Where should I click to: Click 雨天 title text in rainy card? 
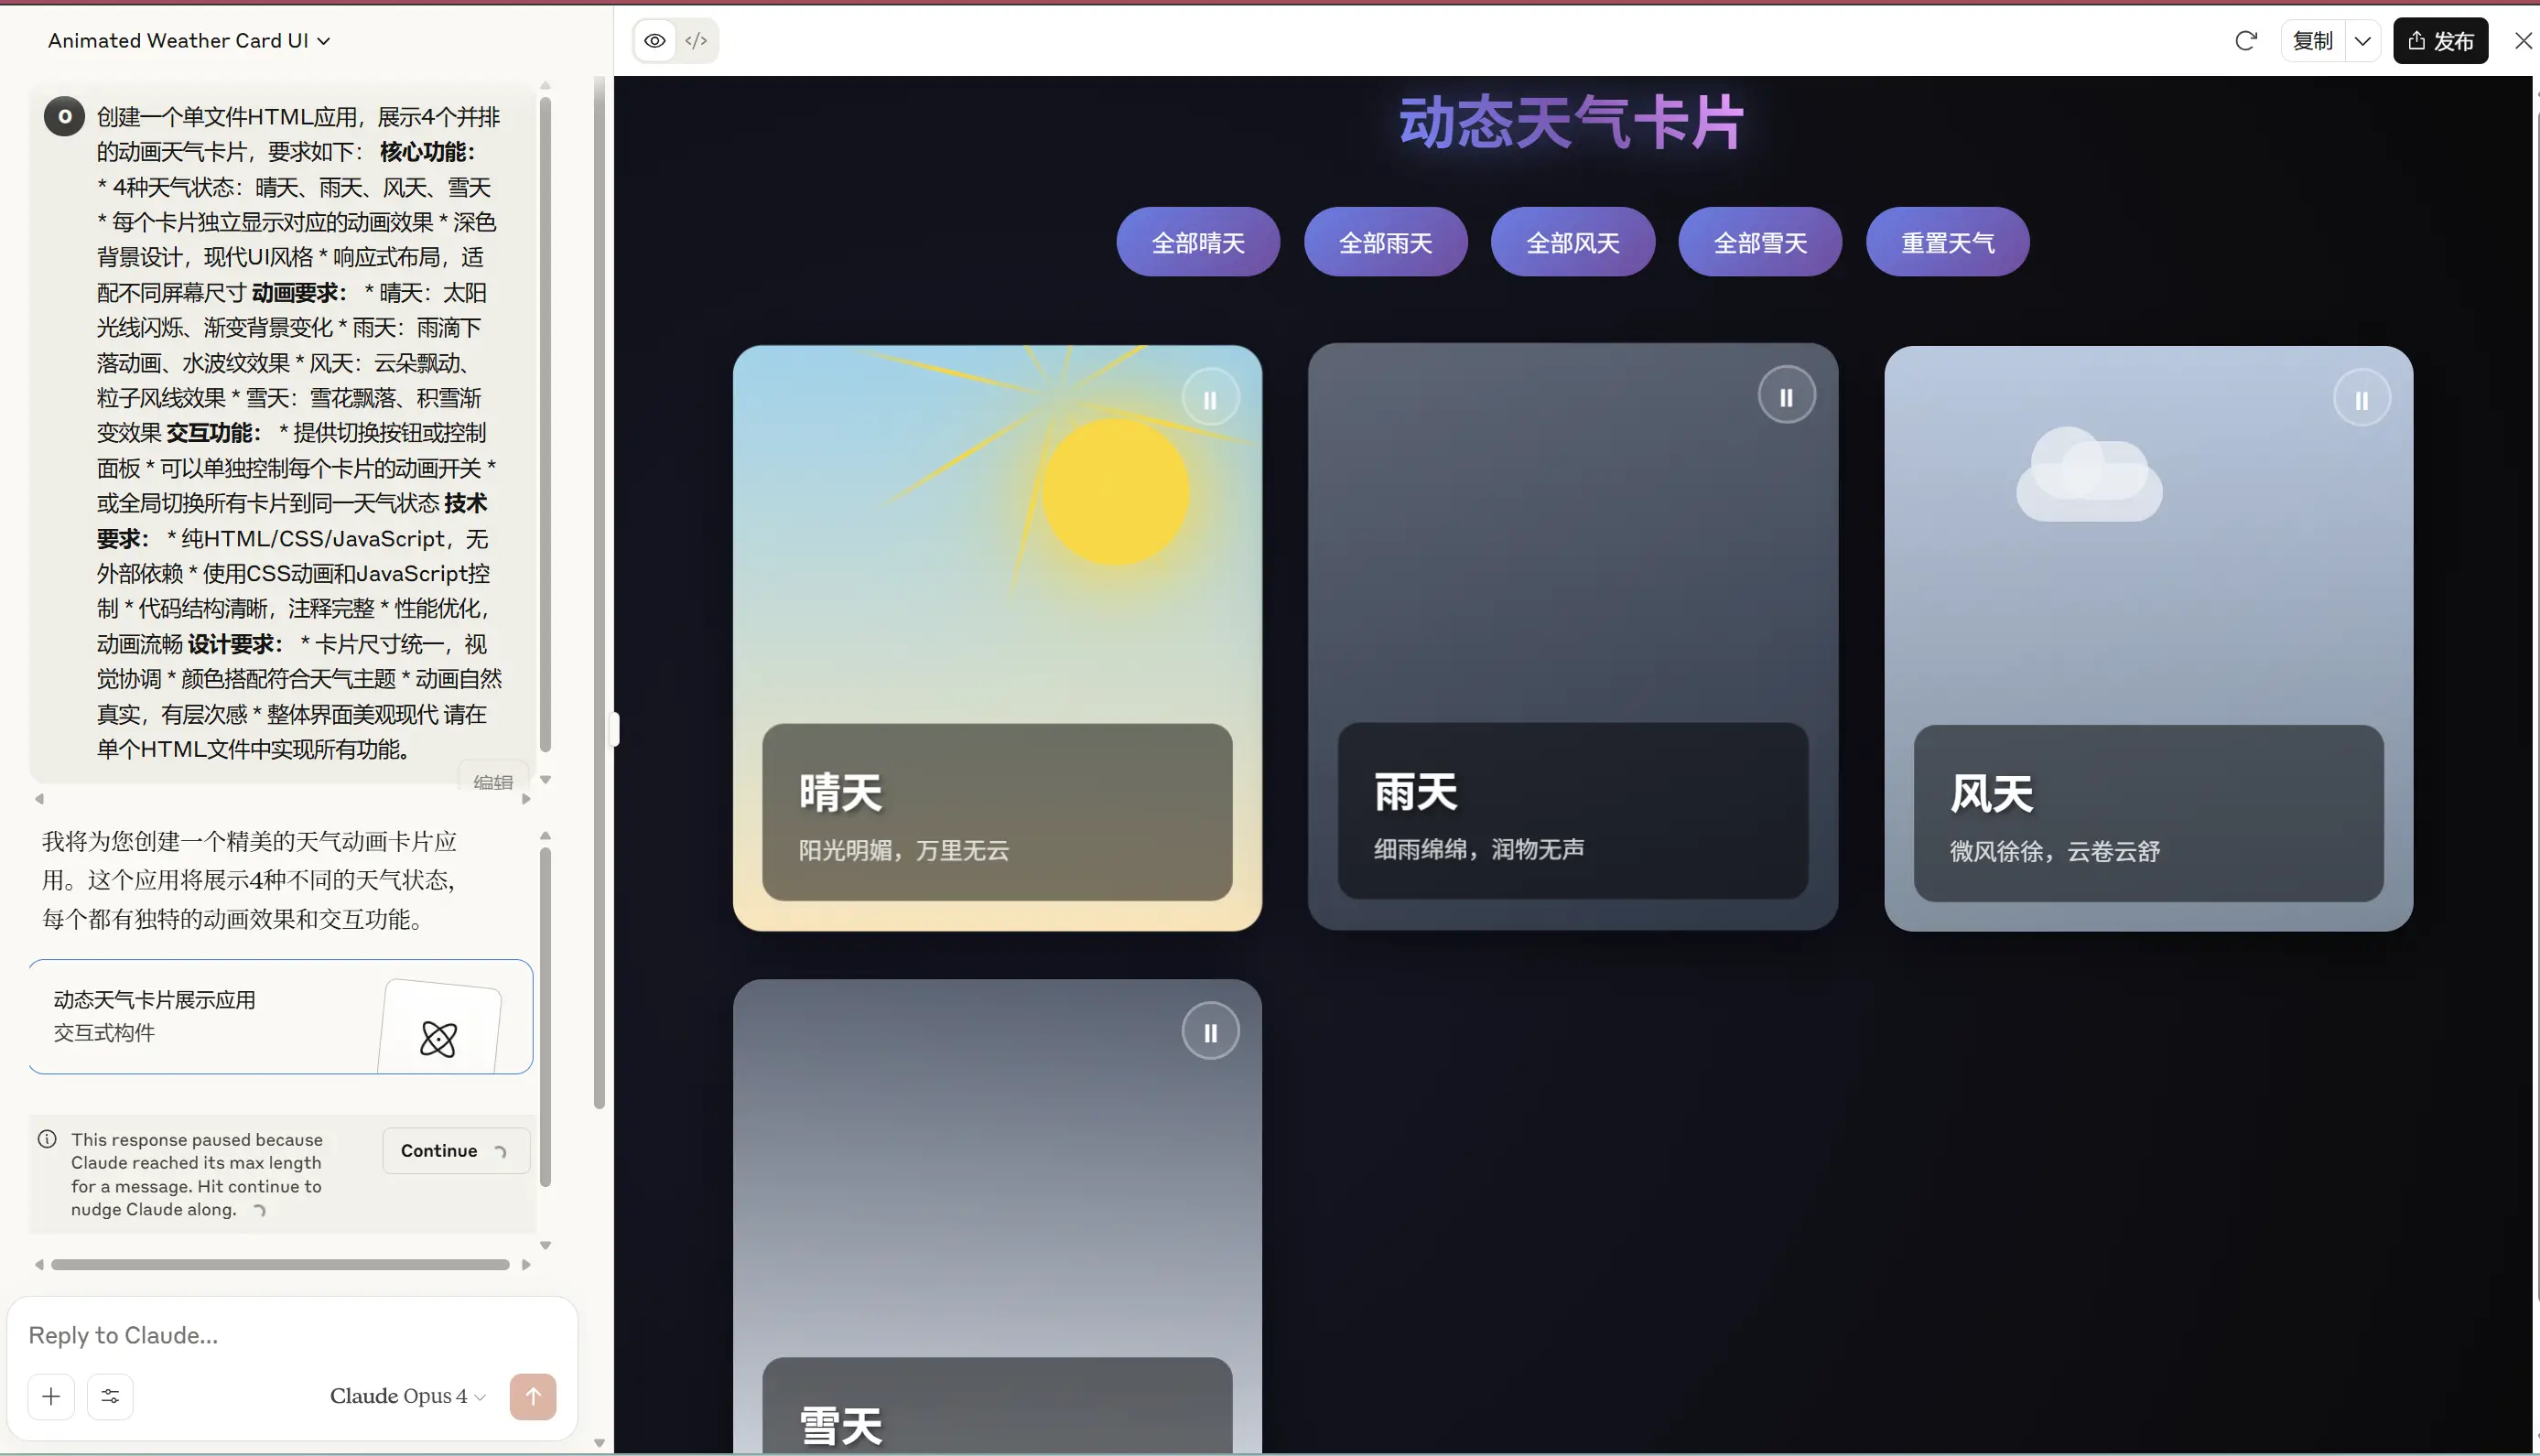point(1416,792)
